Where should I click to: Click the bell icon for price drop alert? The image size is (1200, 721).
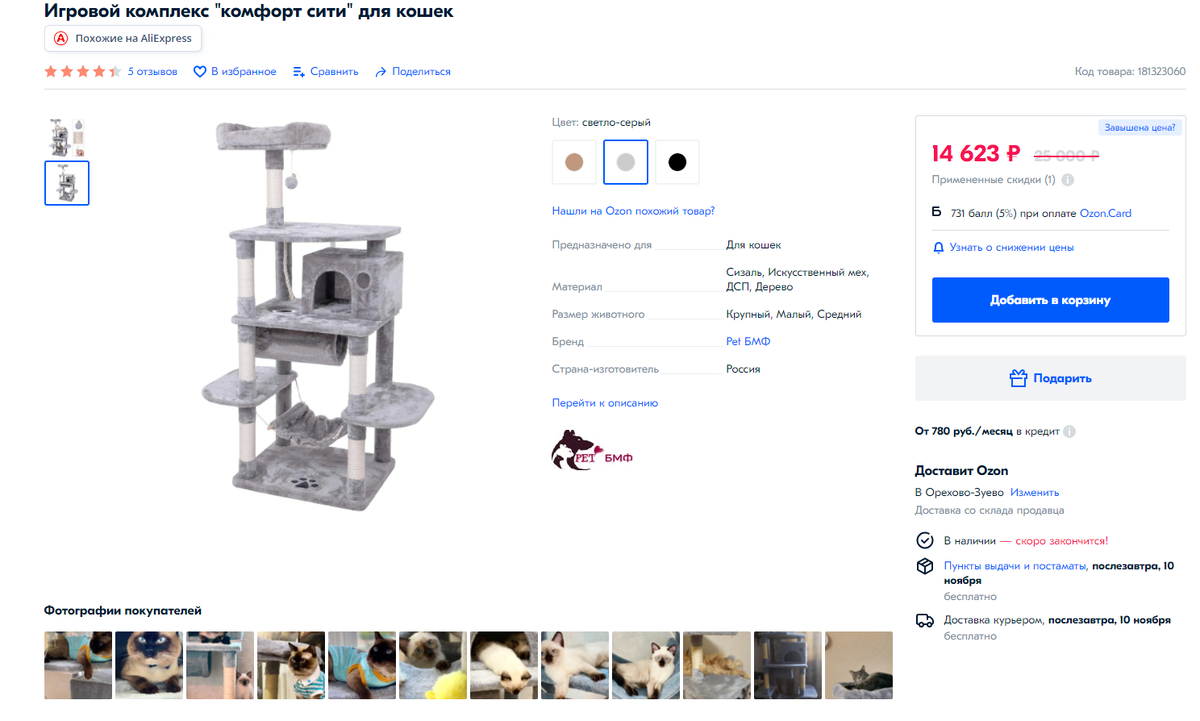pyautogui.click(x=938, y=247)
